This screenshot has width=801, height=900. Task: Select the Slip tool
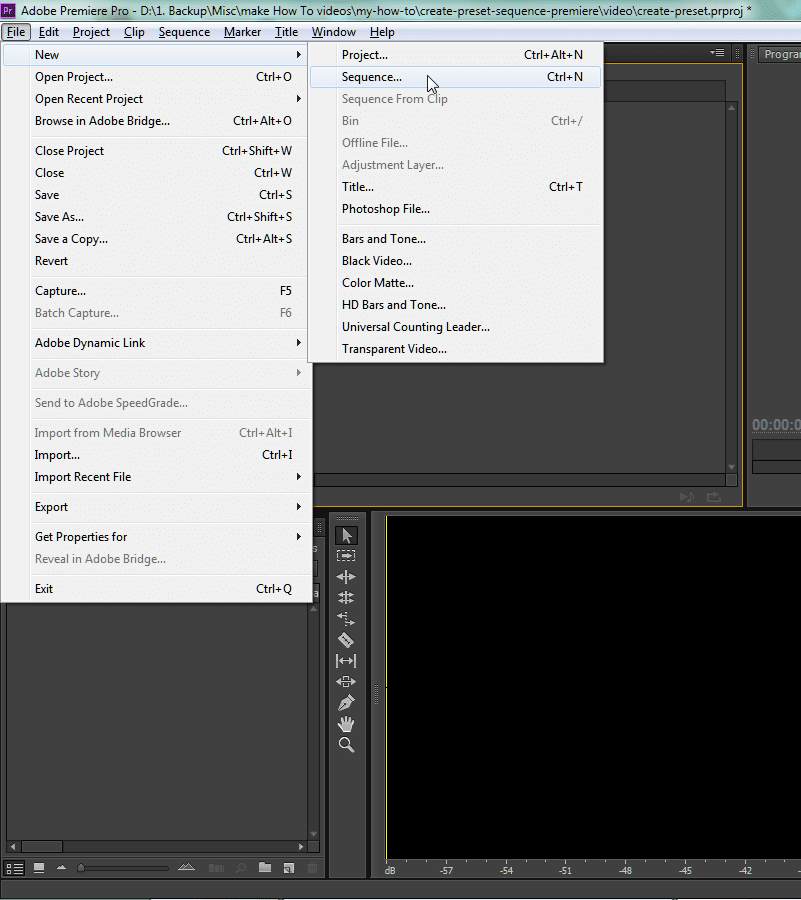[x=346, y=661]
